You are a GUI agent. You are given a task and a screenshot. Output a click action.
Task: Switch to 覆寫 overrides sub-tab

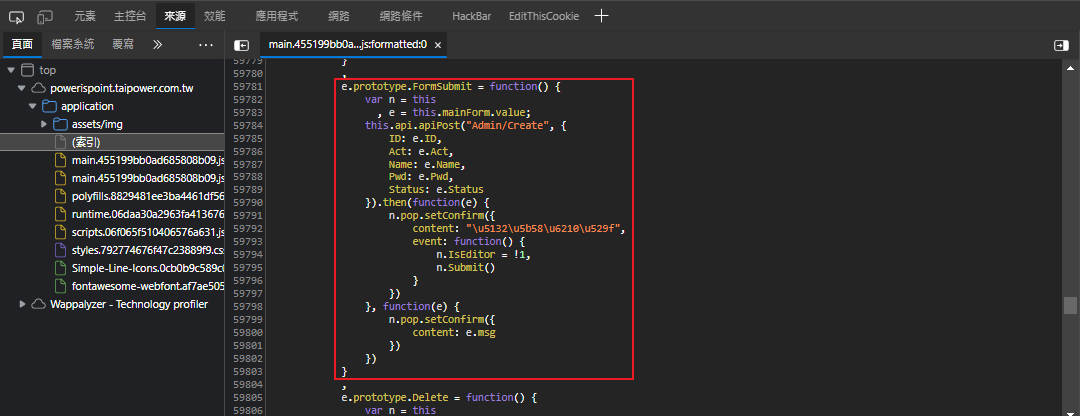(123, 44)
